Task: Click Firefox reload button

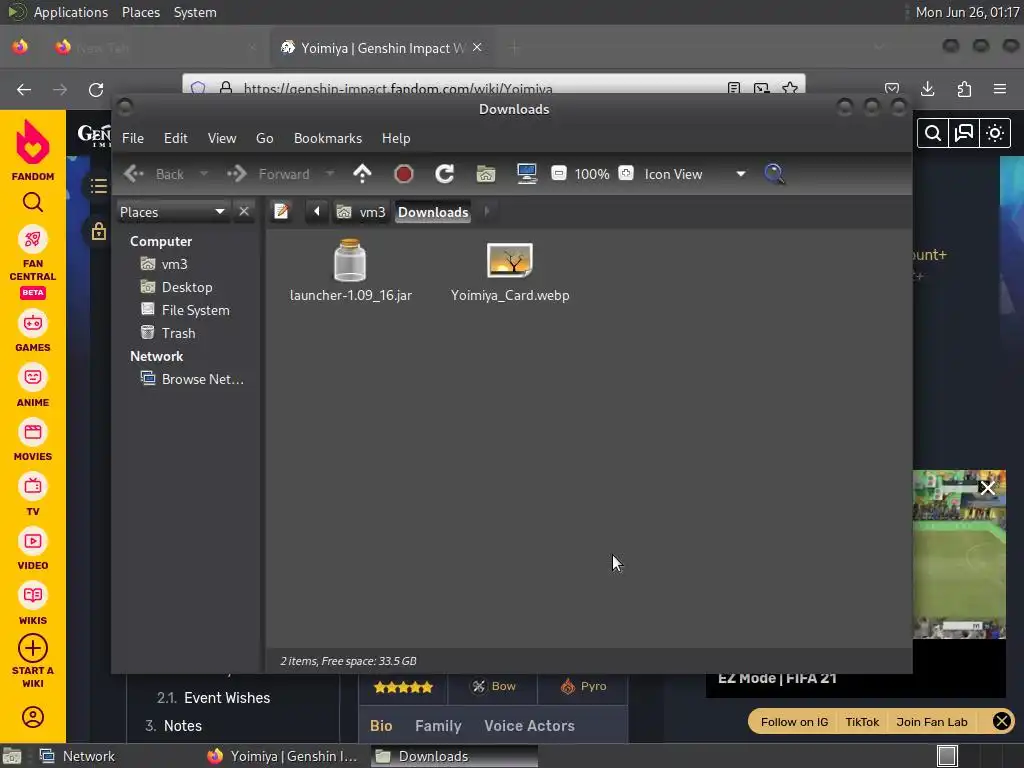Action: [x=96, y=89]
